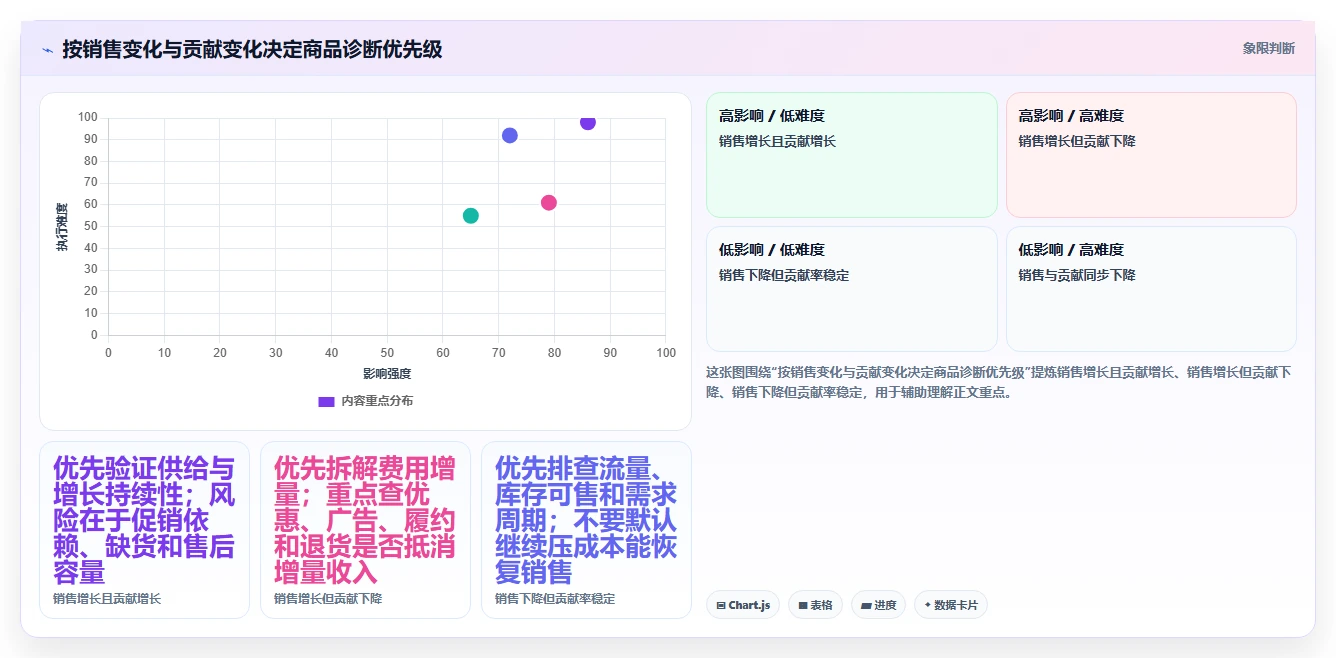Click the 销售增长但贡献下降 caption under the pink card
The width and height of the screenshot is (1336, 658).
coord(328,599)
